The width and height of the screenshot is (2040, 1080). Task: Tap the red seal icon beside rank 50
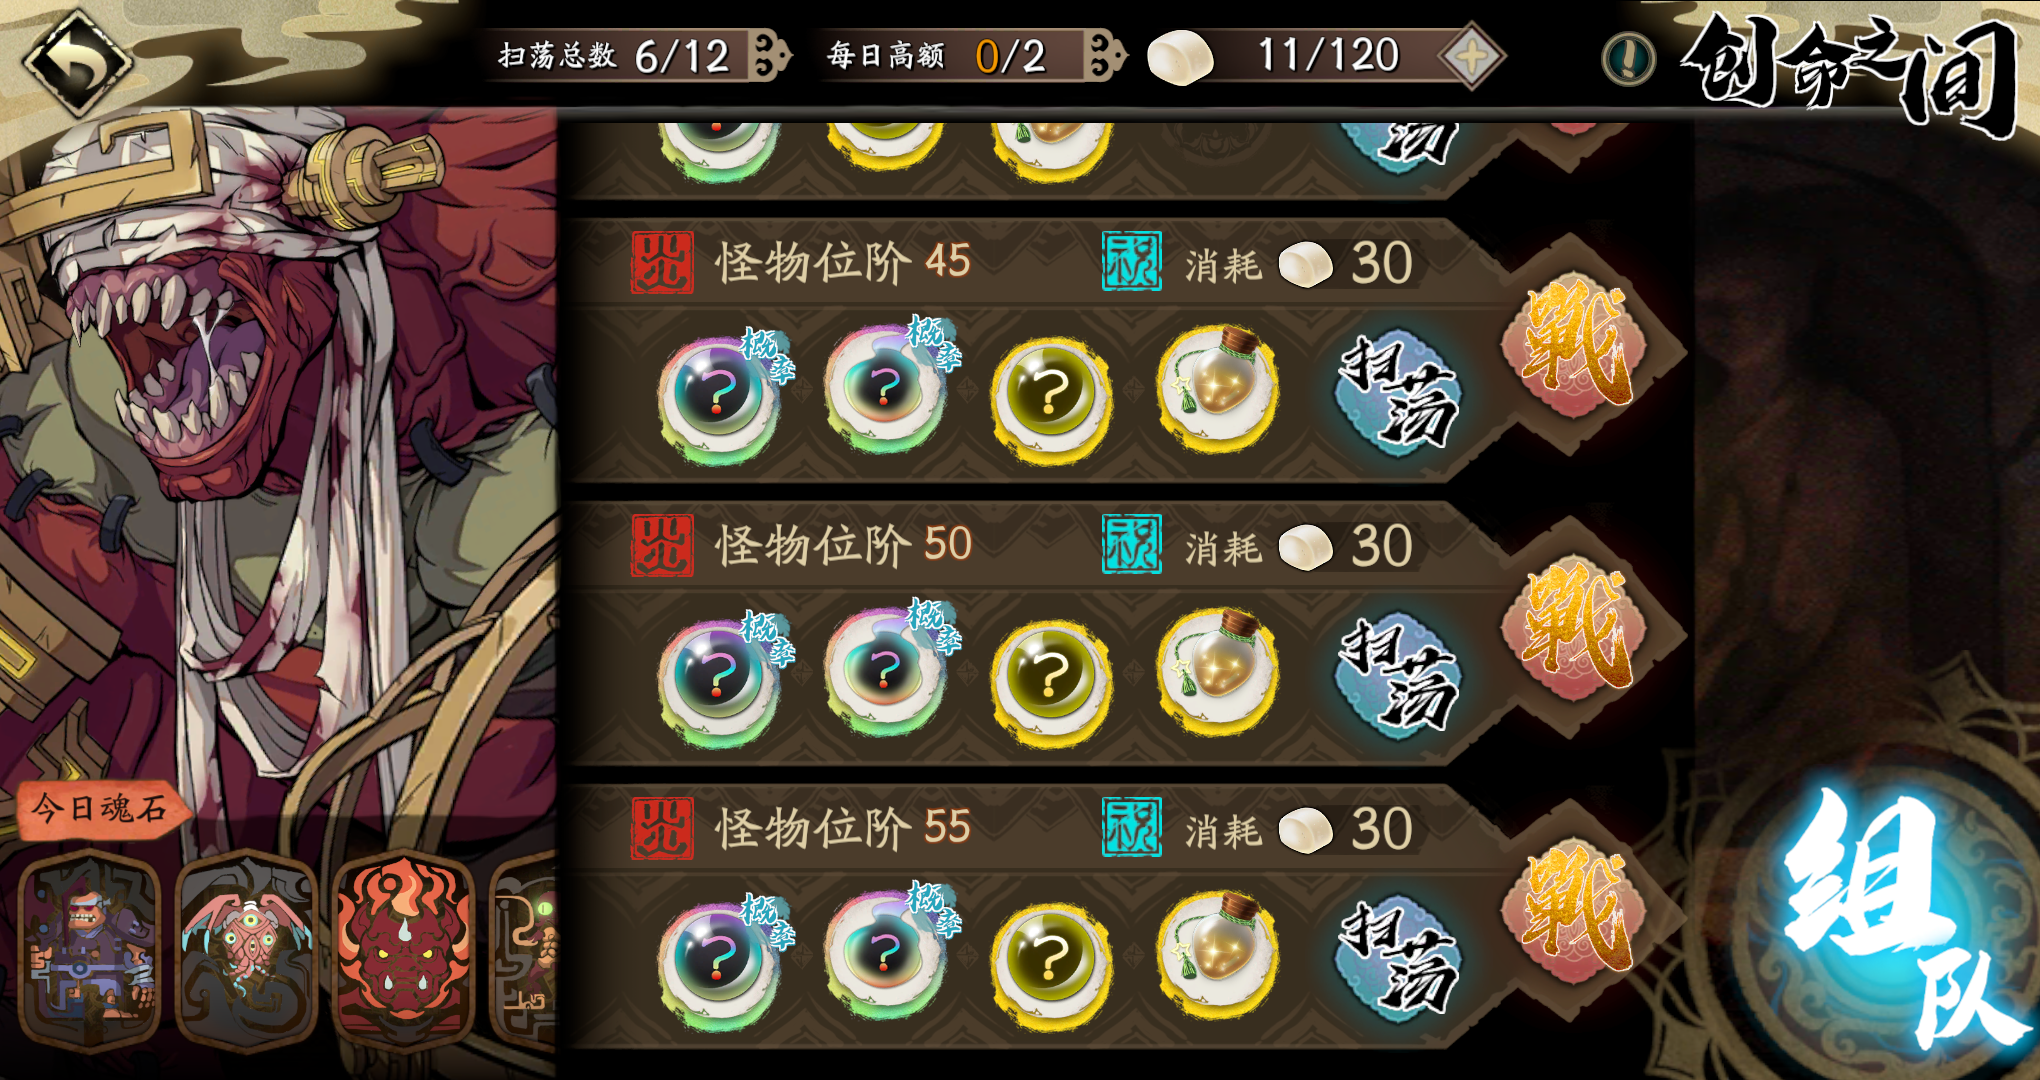pyautogui.click(x=662, y=546)
